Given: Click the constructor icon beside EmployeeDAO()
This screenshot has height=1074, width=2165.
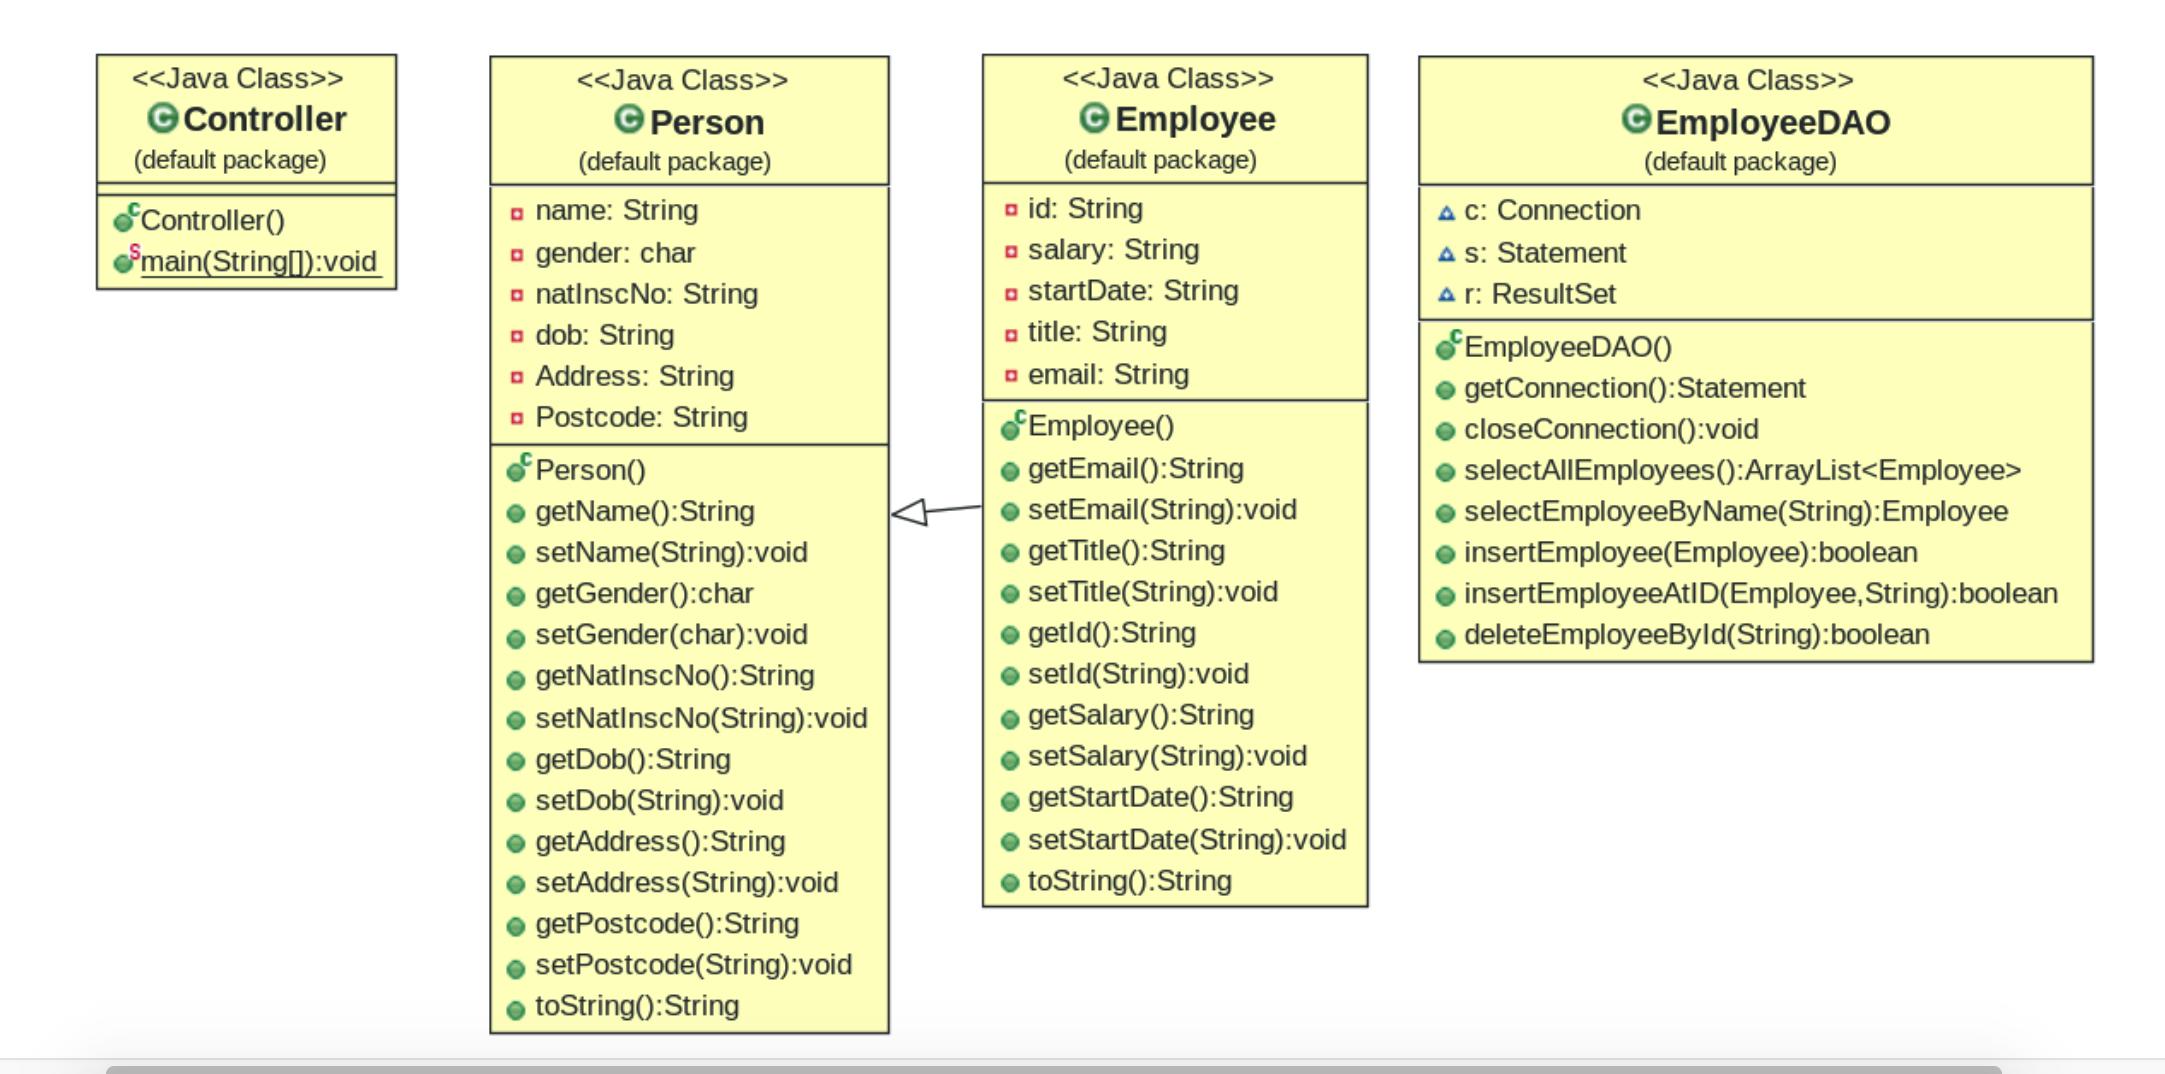Looking at the screenshot, I should (x=1447, y=347).
